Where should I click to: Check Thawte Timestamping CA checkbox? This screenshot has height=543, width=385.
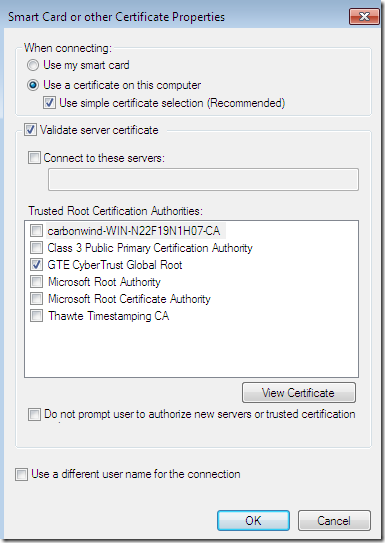pyautogui.click(x=37, y=316)
